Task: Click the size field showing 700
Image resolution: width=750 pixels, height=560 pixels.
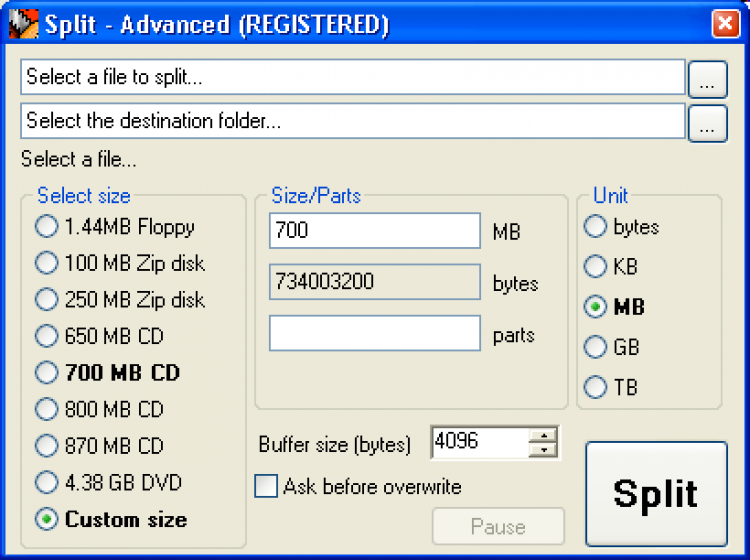Action: pyautogui.click(x=375, y=231)
